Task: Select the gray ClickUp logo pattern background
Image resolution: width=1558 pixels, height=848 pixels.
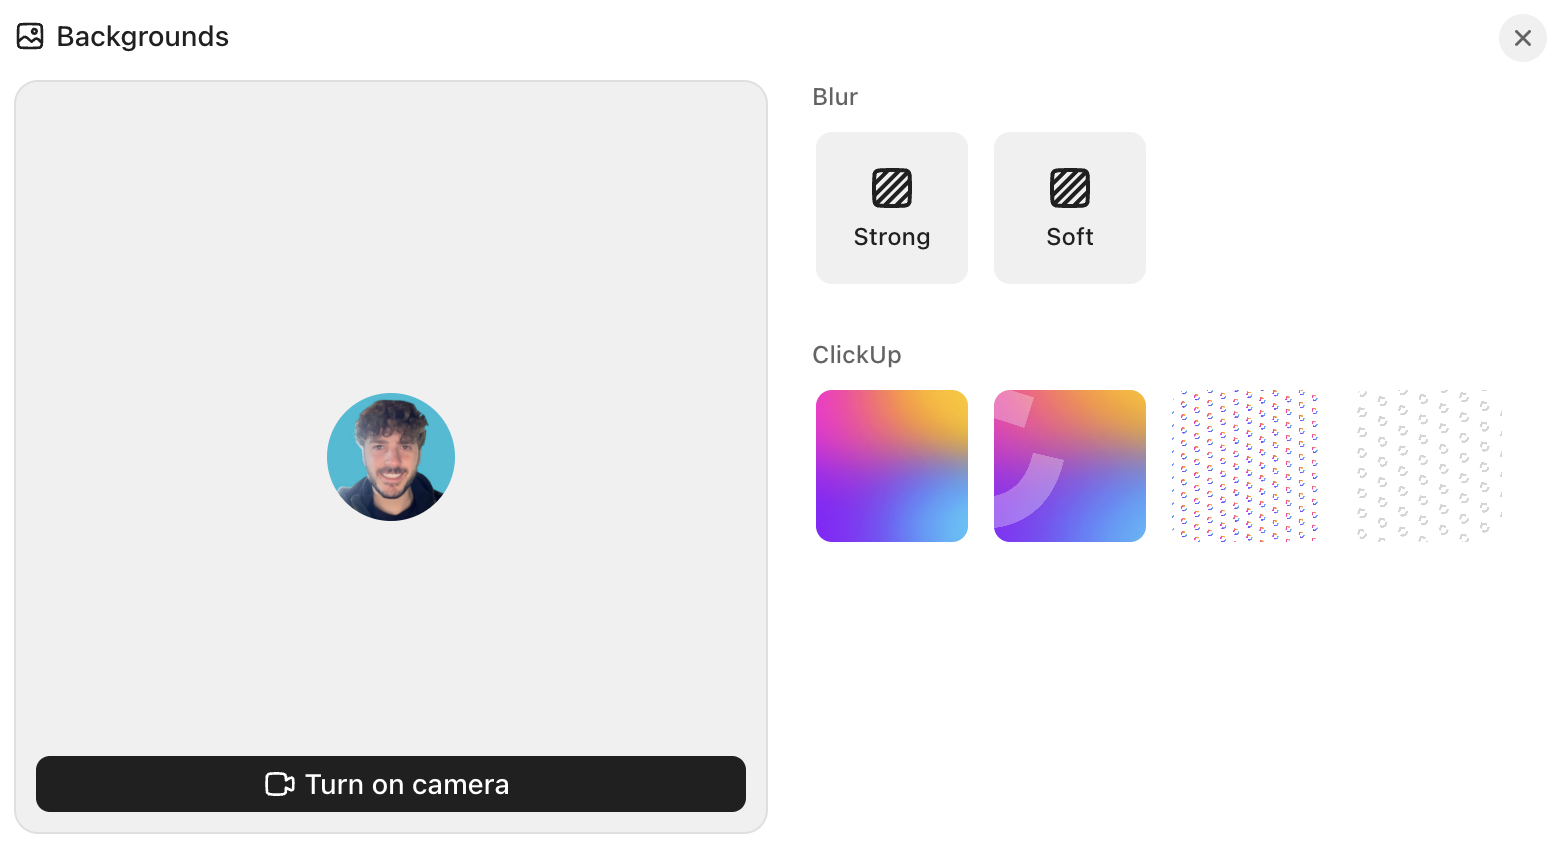Action: tap(1425, 465)
